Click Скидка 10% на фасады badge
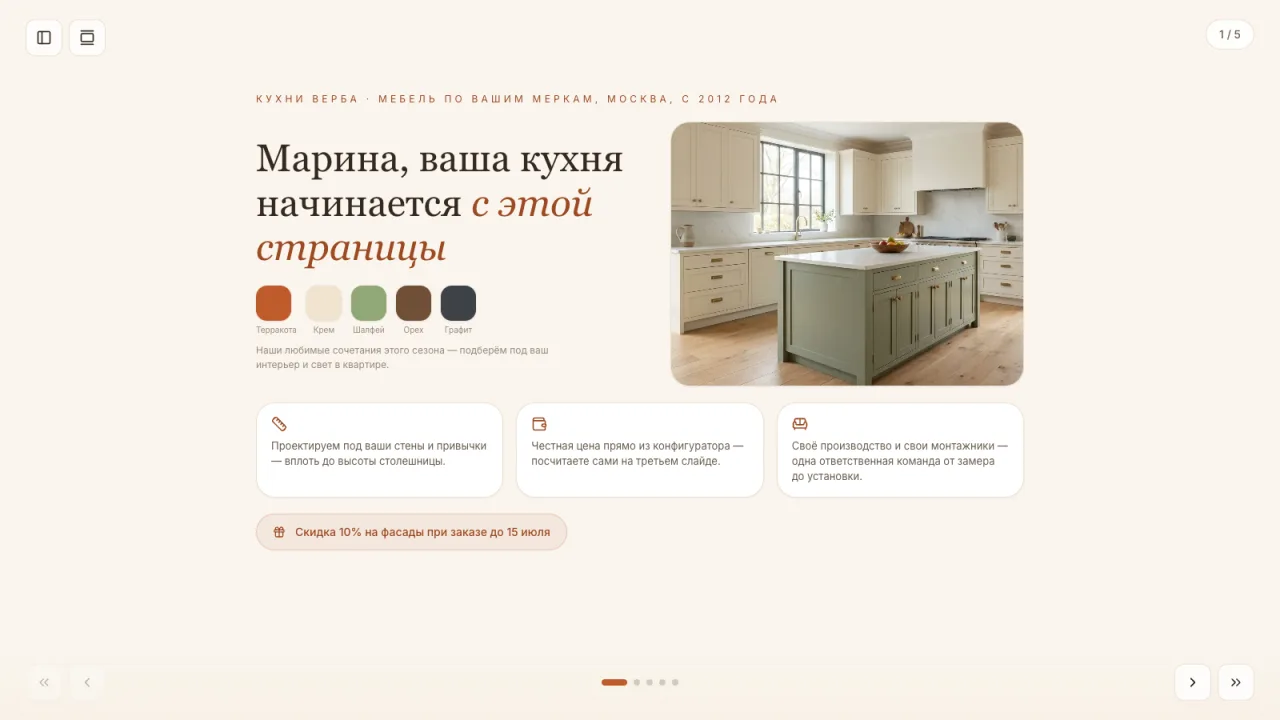This screenshot has width=1280, height=720. point(411,532)
